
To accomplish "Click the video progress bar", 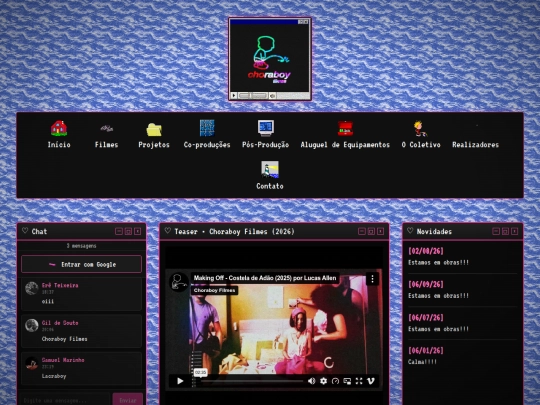I will [x=252, y=381].
